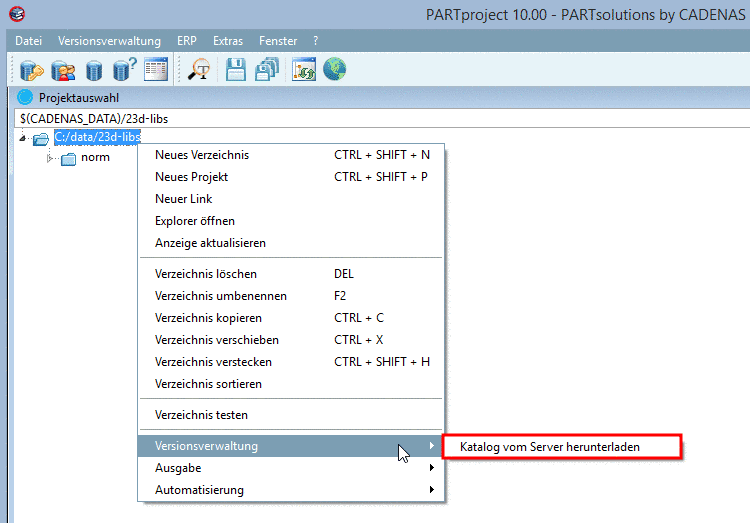
Task: Open the ? help menu
Action: [316, 41]
